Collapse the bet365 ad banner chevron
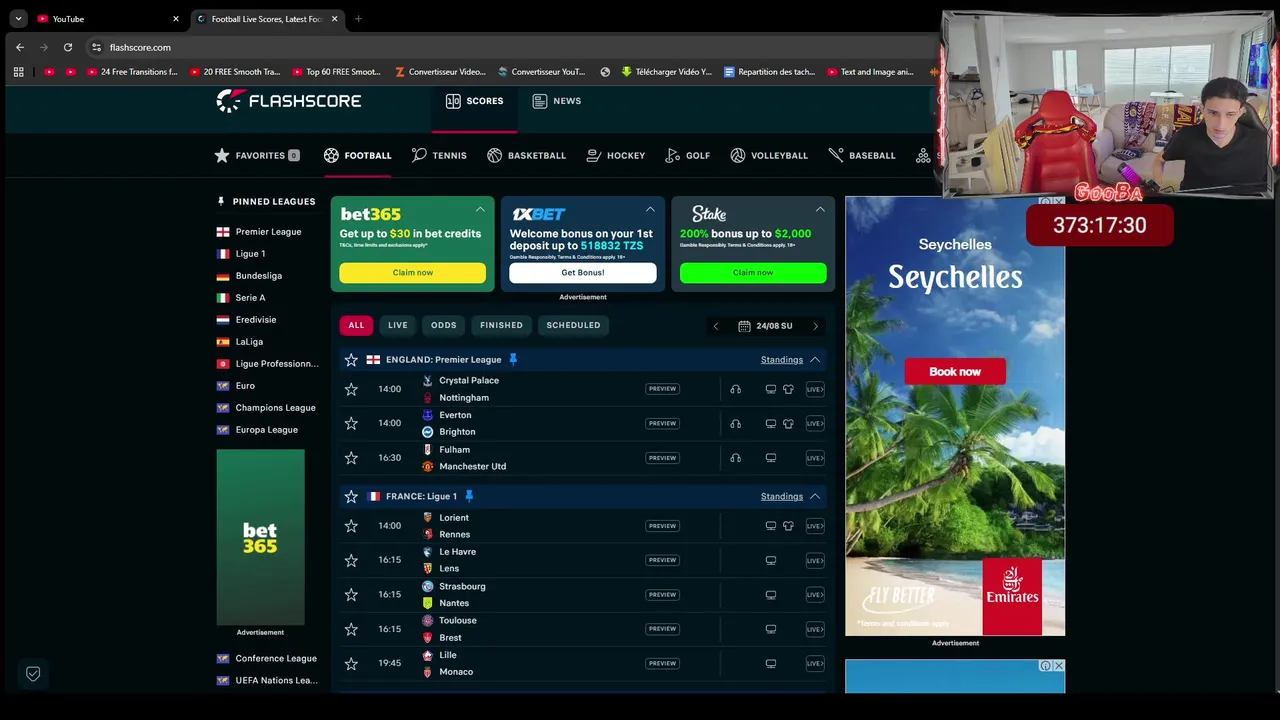1280x720 pixels. coord(480,210)
